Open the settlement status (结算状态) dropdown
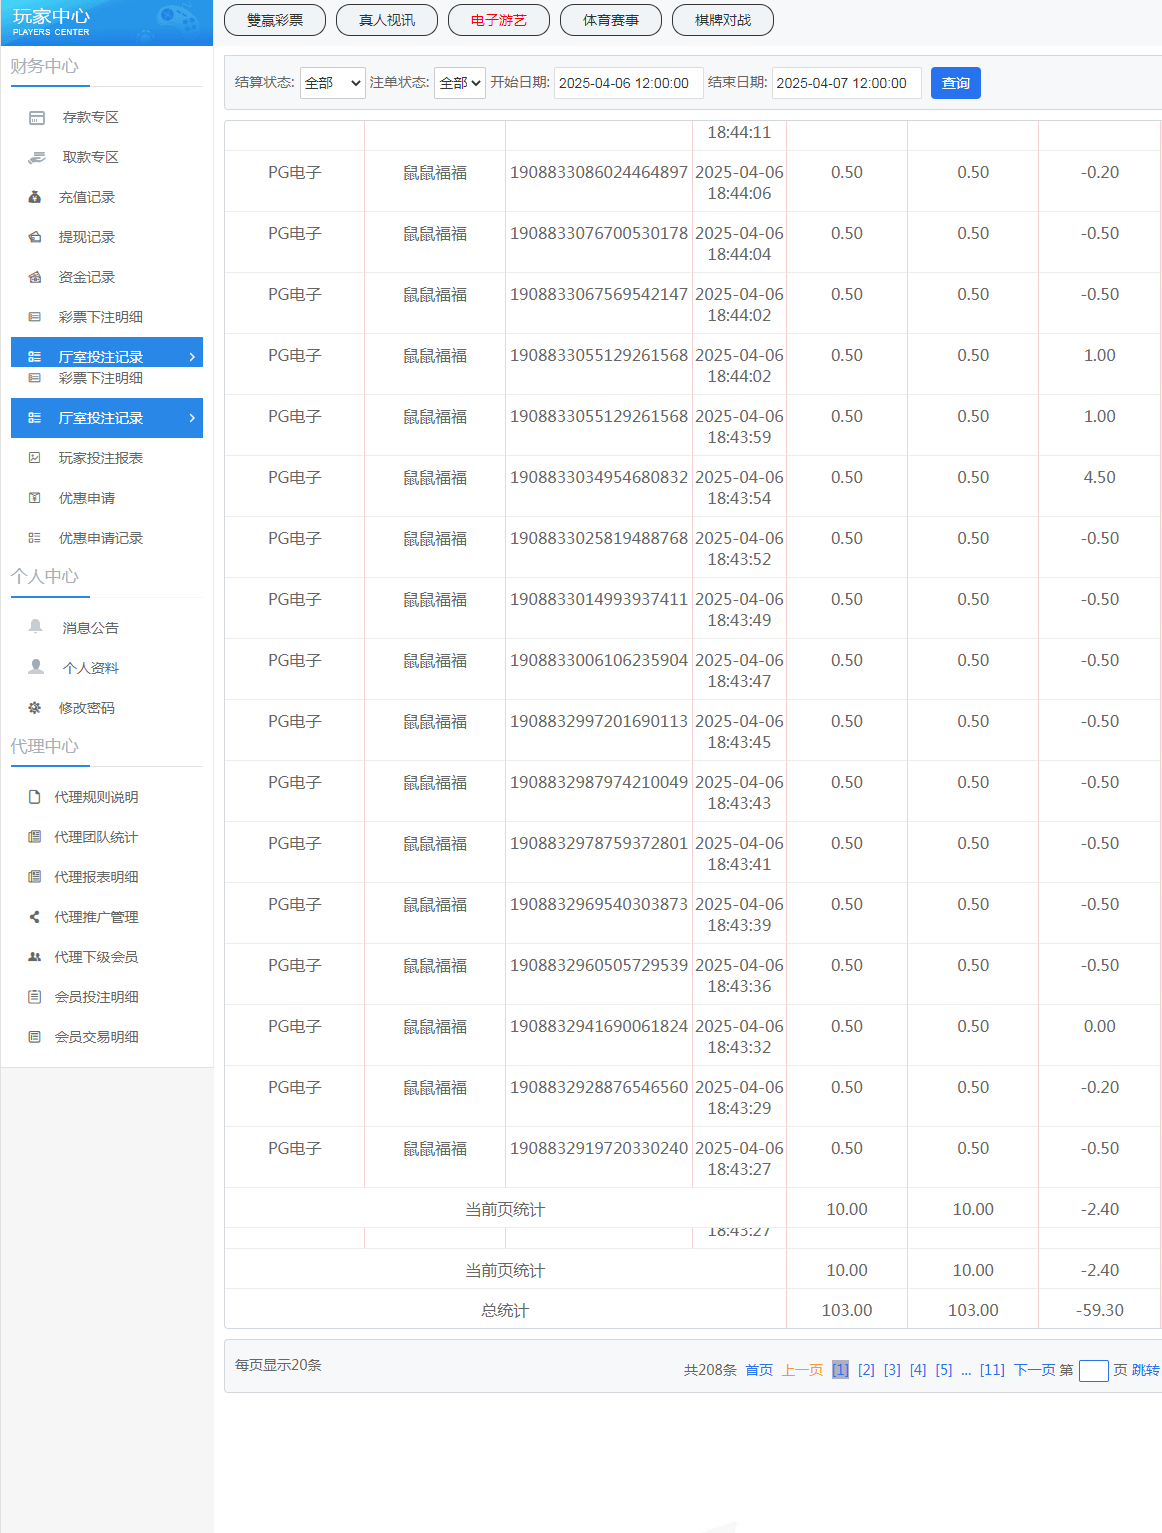1162x1533 pixels. click(333, 83)
